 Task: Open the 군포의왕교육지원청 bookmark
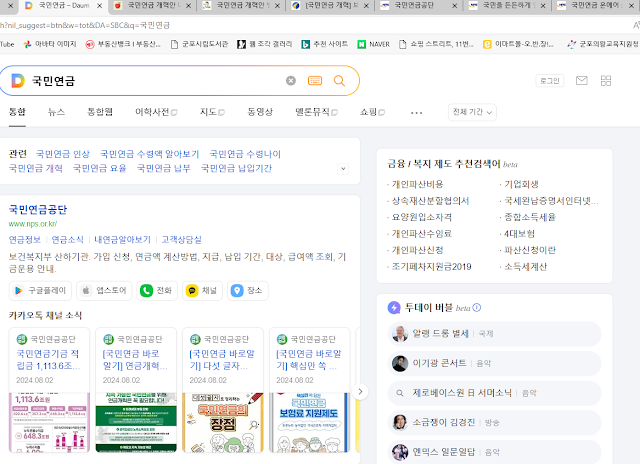603,44
